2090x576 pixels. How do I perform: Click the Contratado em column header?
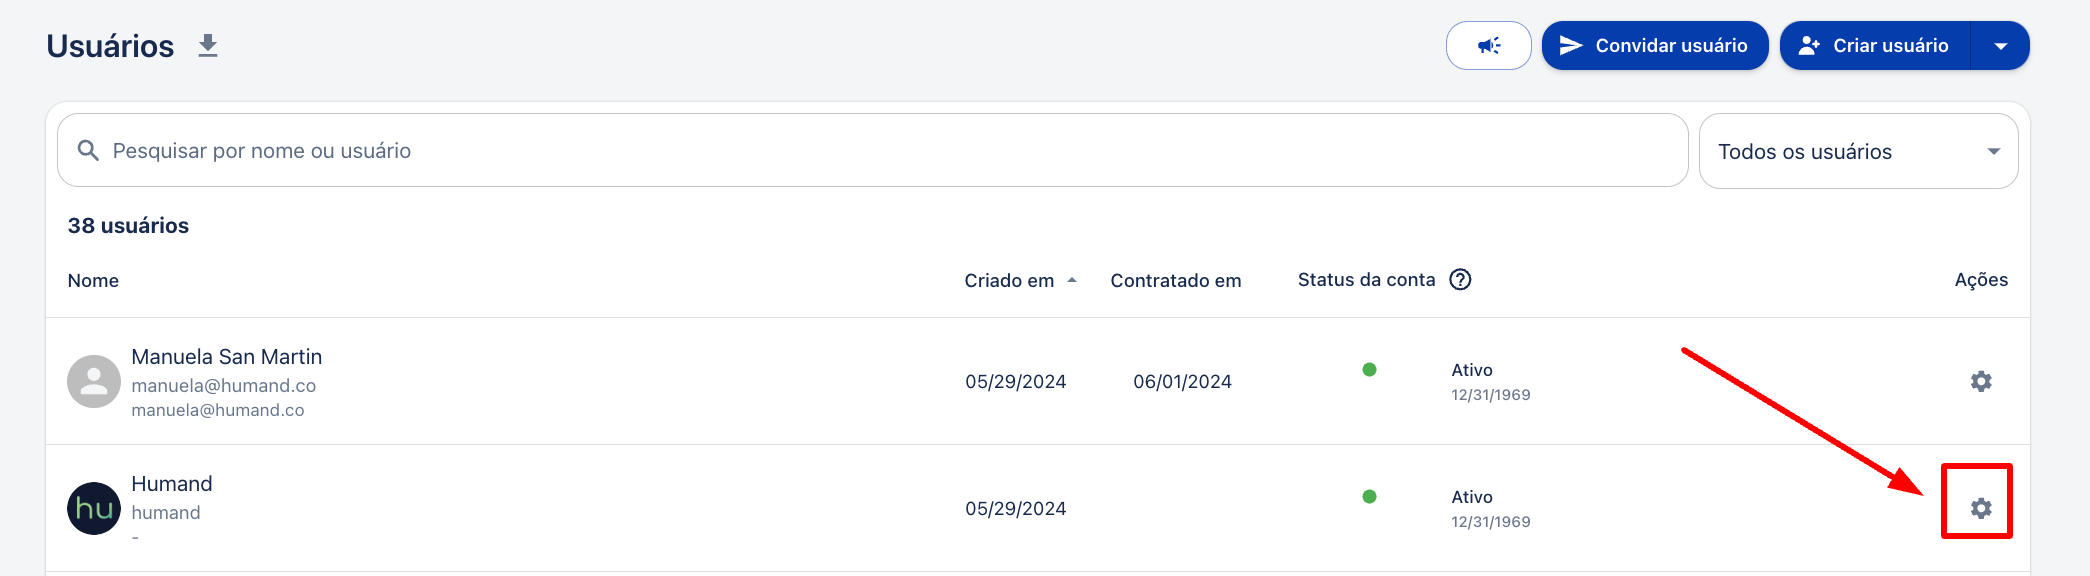click(x=1176, y=281)
